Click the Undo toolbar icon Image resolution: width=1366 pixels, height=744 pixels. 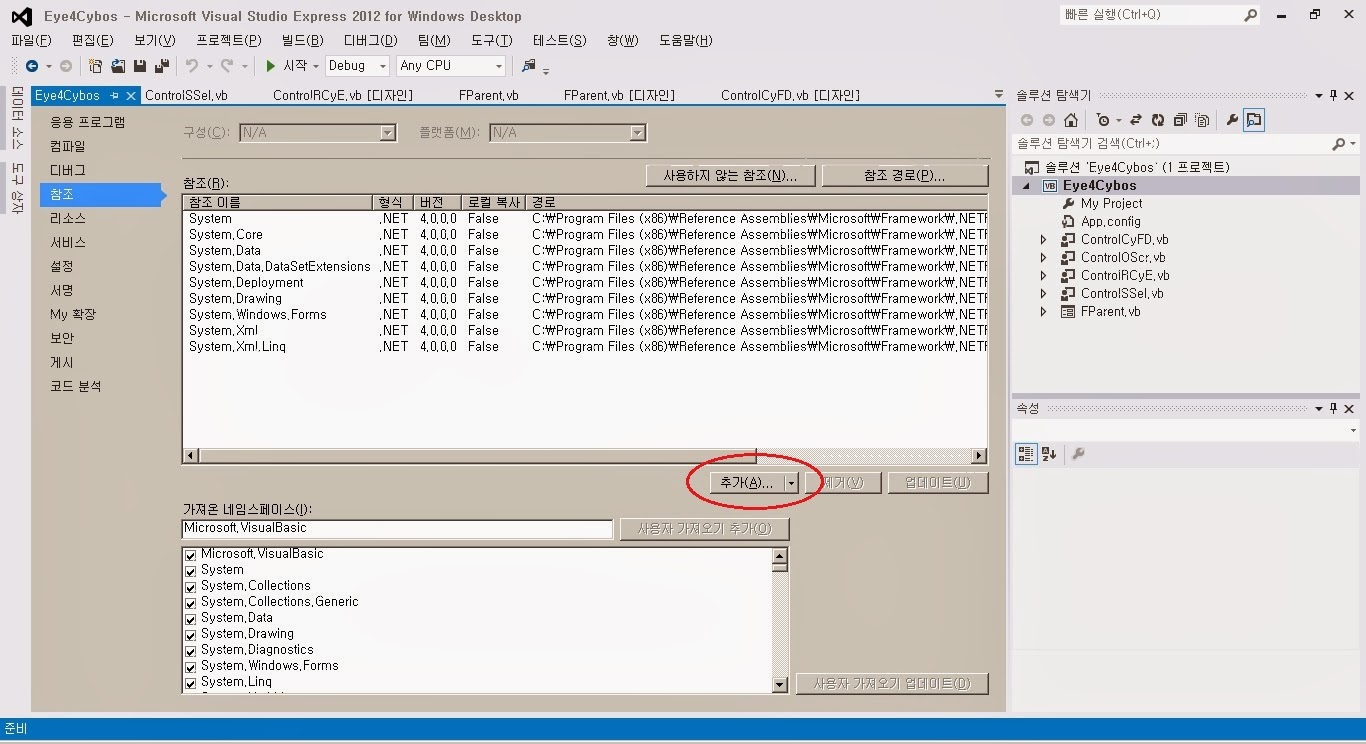193,65
